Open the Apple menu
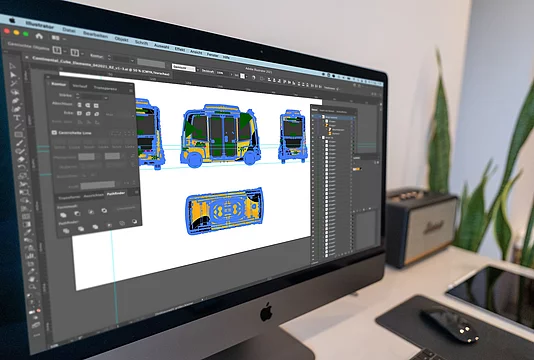The image size is (534, 360). pyautogui.click(x=12, y=21)
